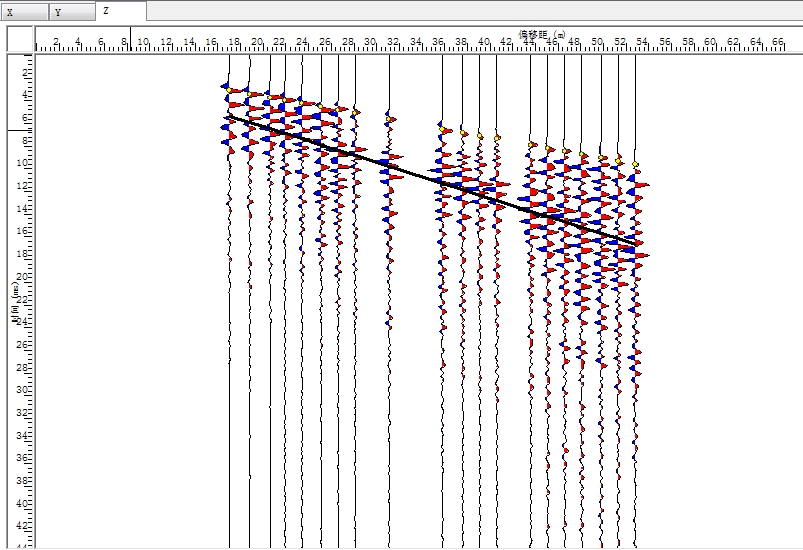The image size is (803, 550).
Task: Click the yellow pick on the isolated 36 m trace
Action: coord(441,127)
